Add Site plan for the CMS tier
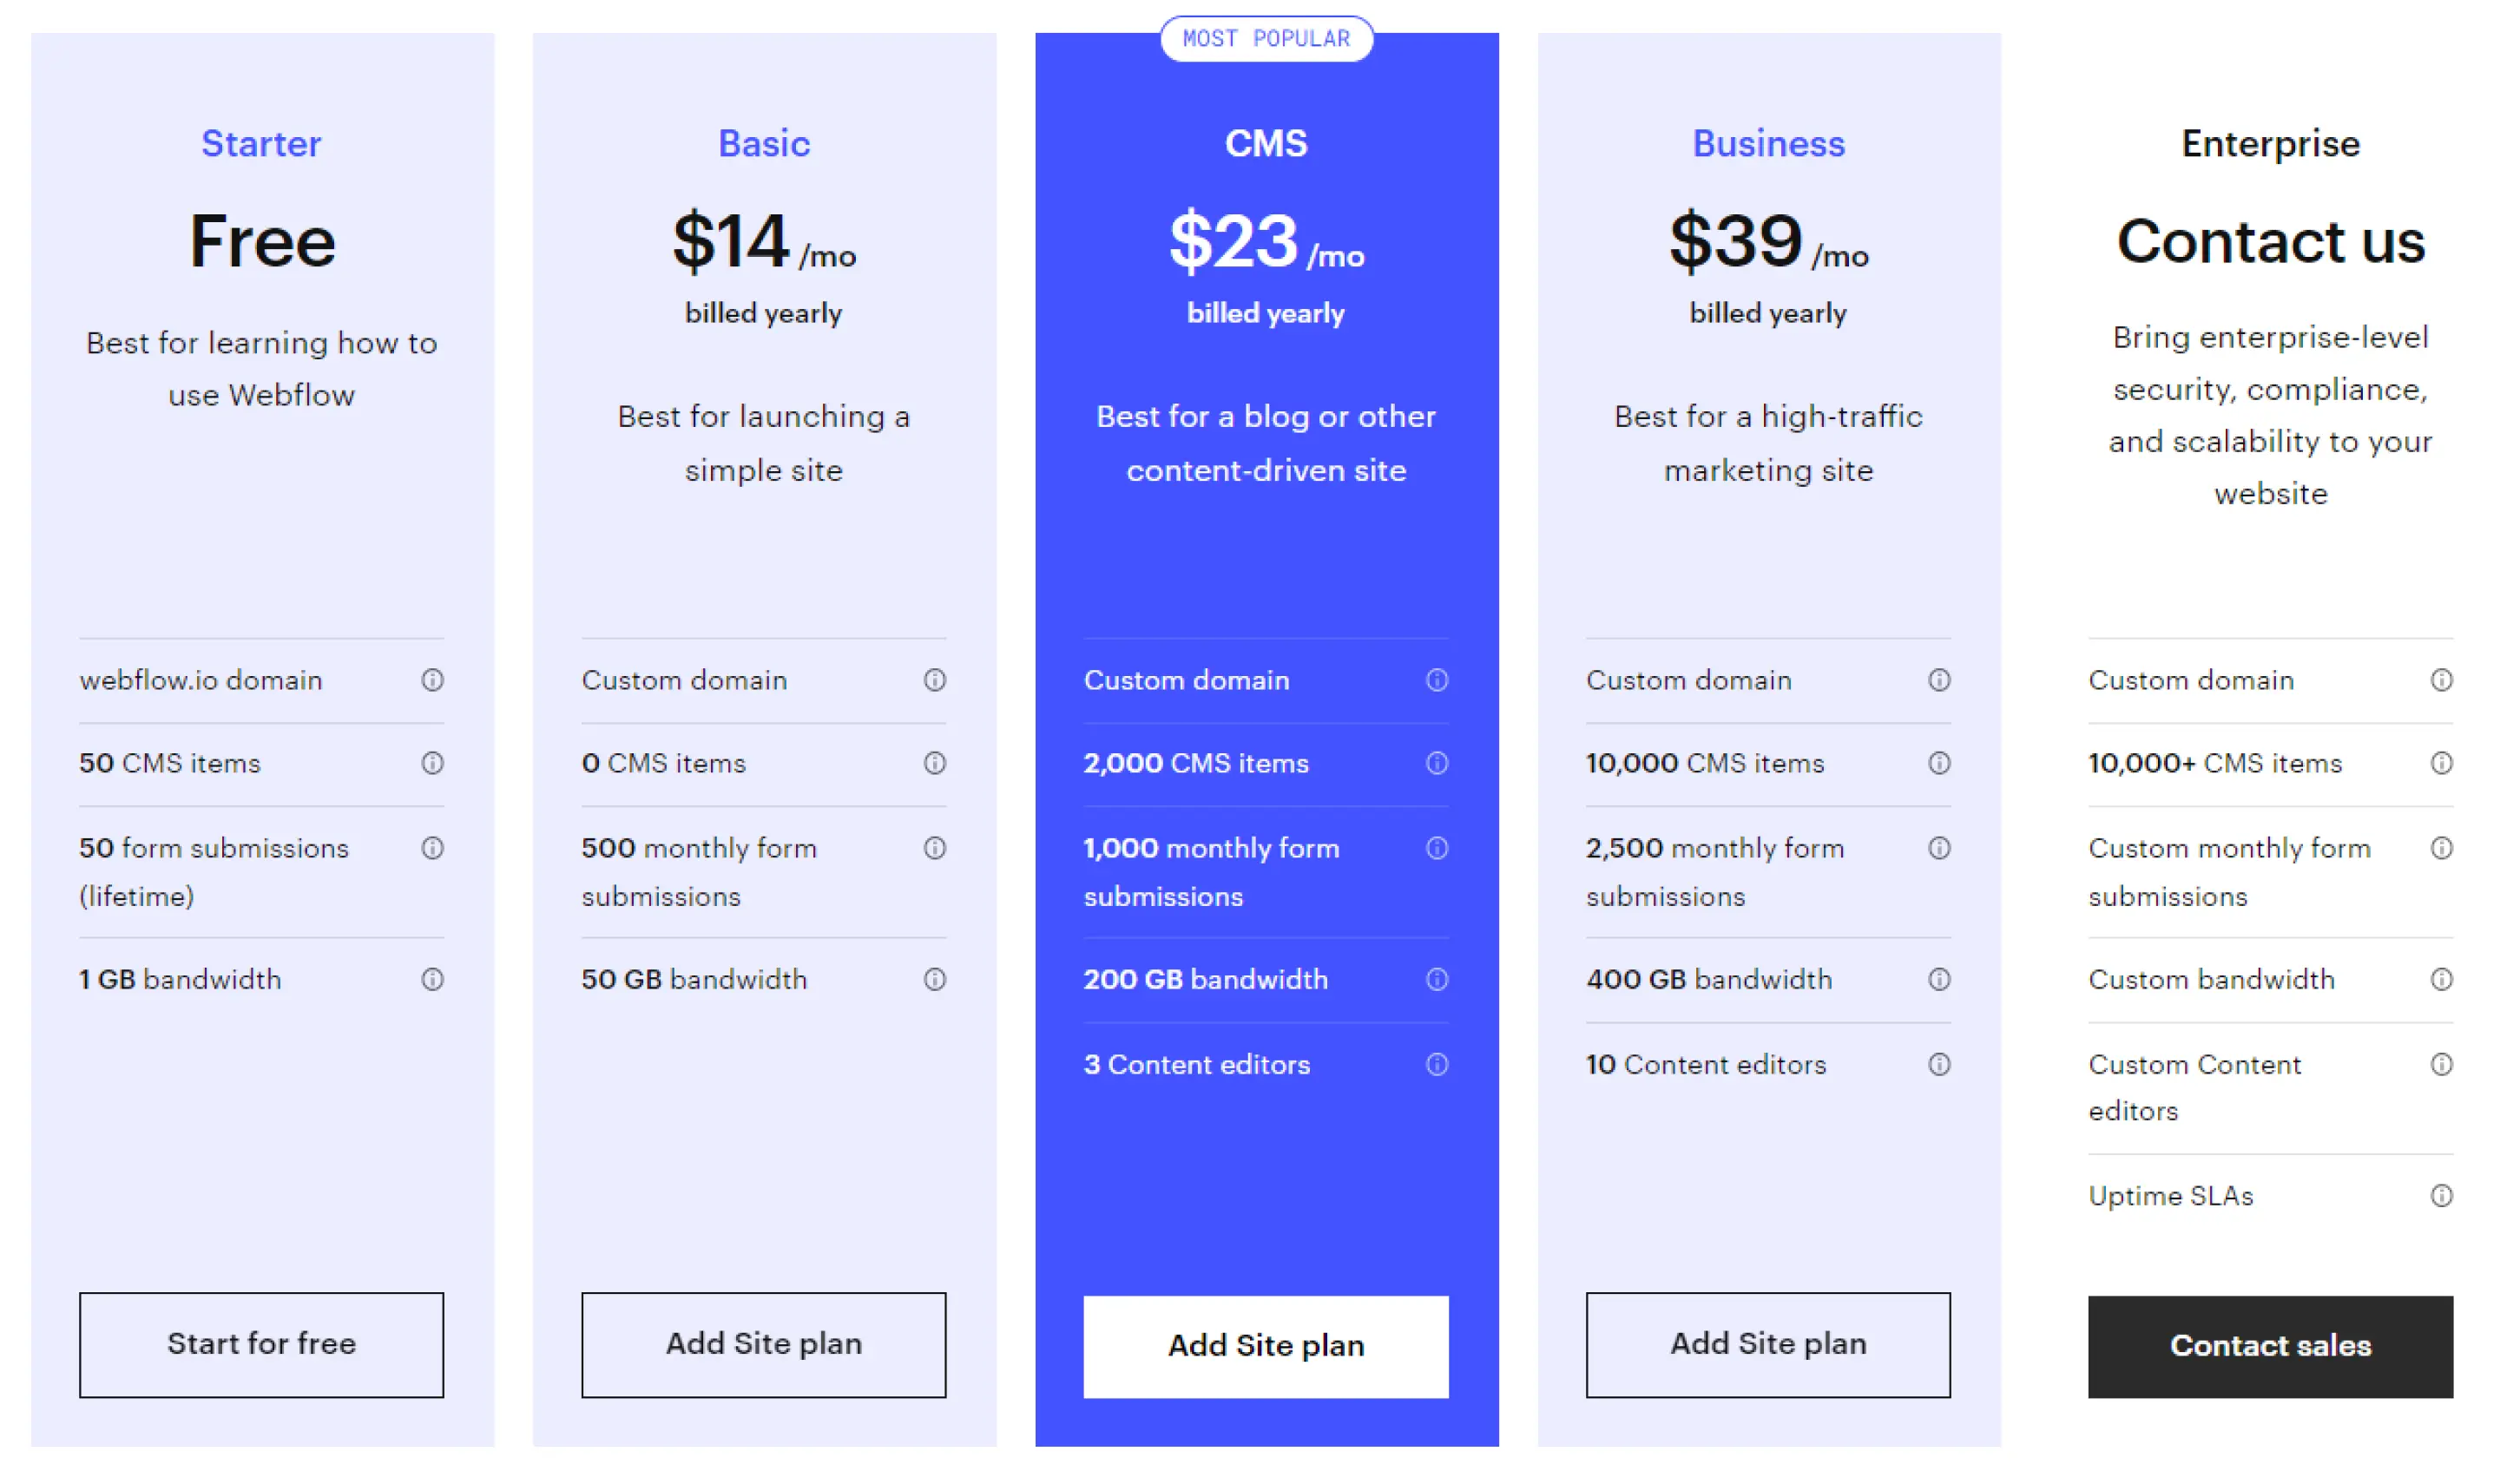 click(1265, 1345)
